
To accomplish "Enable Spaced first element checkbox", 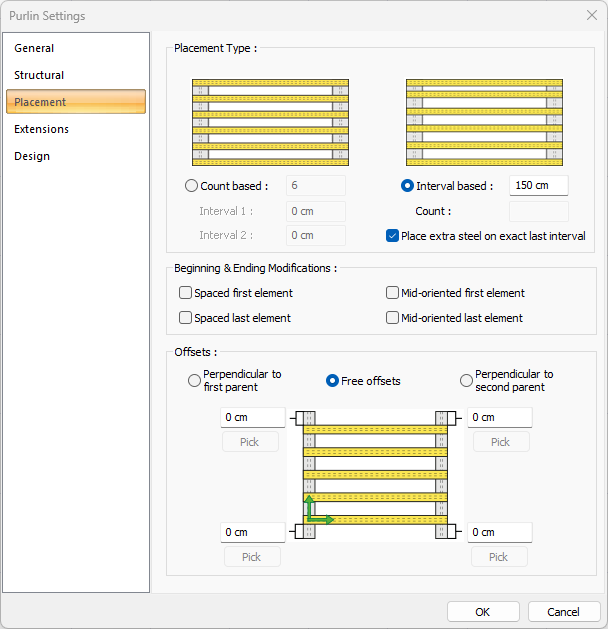I will 185,293.
